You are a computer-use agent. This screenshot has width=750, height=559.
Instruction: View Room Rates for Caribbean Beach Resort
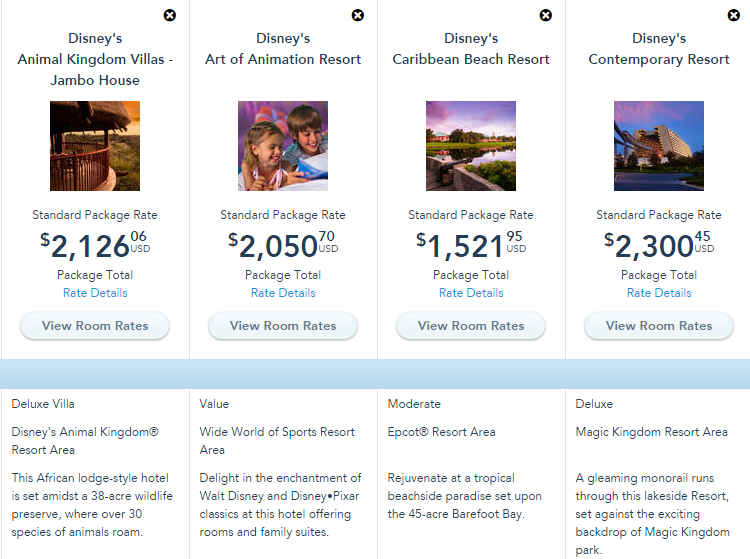(471, 326)
